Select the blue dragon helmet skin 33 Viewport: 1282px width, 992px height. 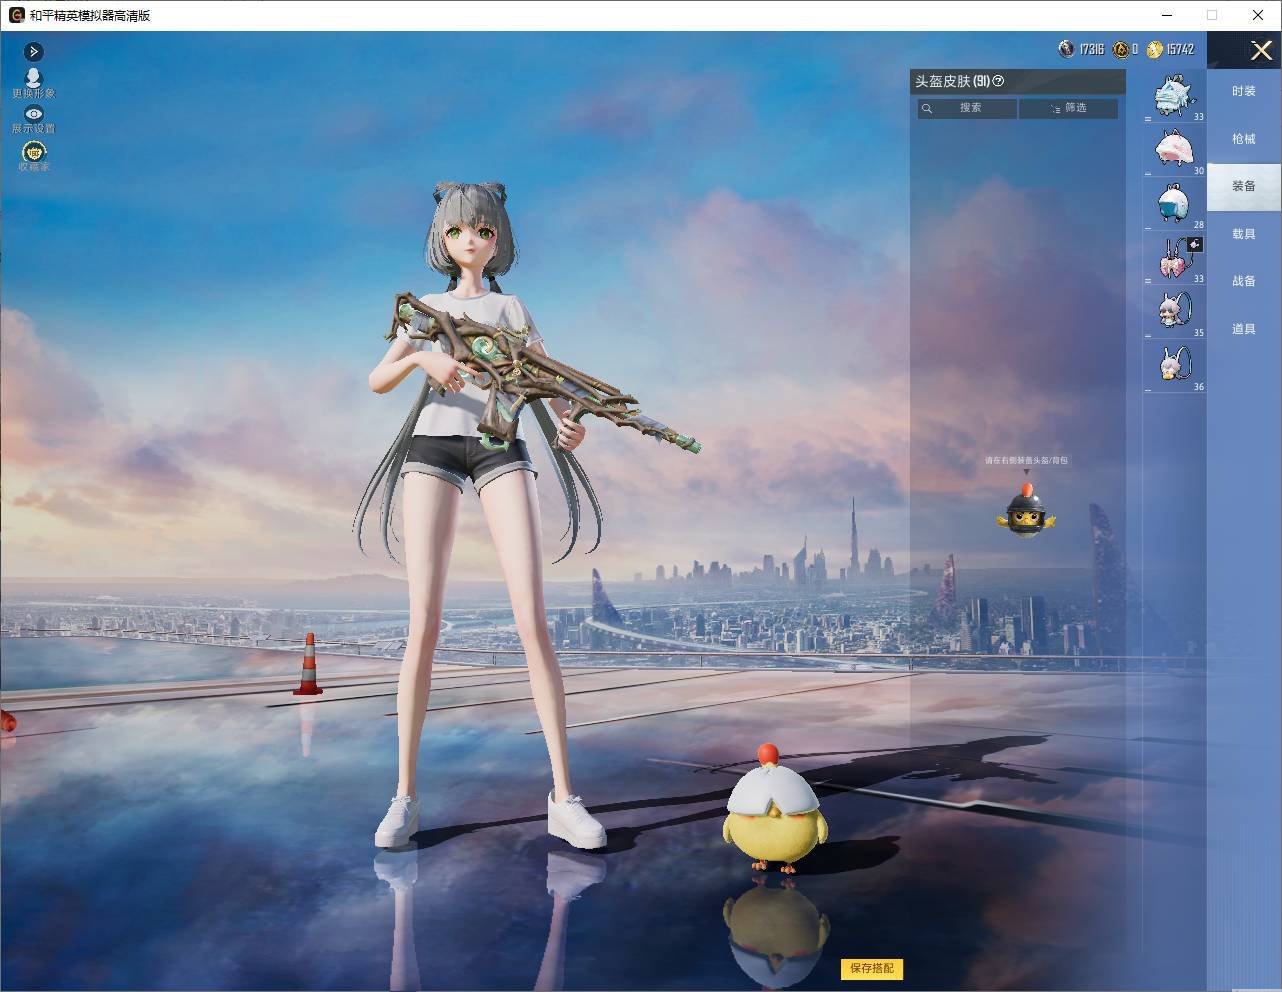click(x=1175, y=97)
